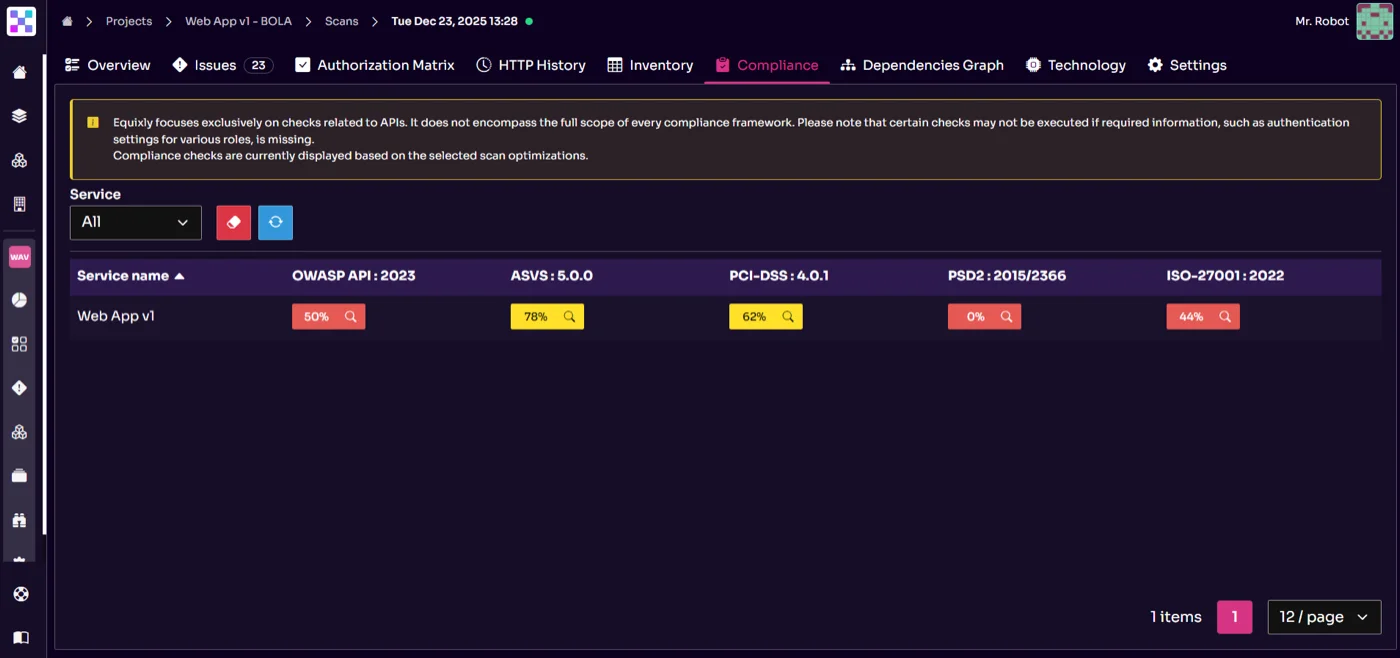Magnify OWASP API 2023 compliance details
Viewport: 1400px width, 658px height.
coord(351,316)
